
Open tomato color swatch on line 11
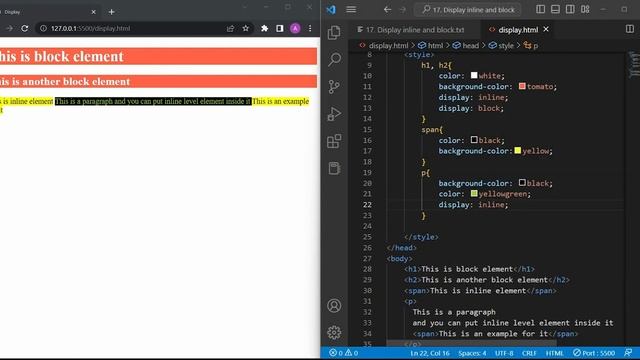point(522,86)
